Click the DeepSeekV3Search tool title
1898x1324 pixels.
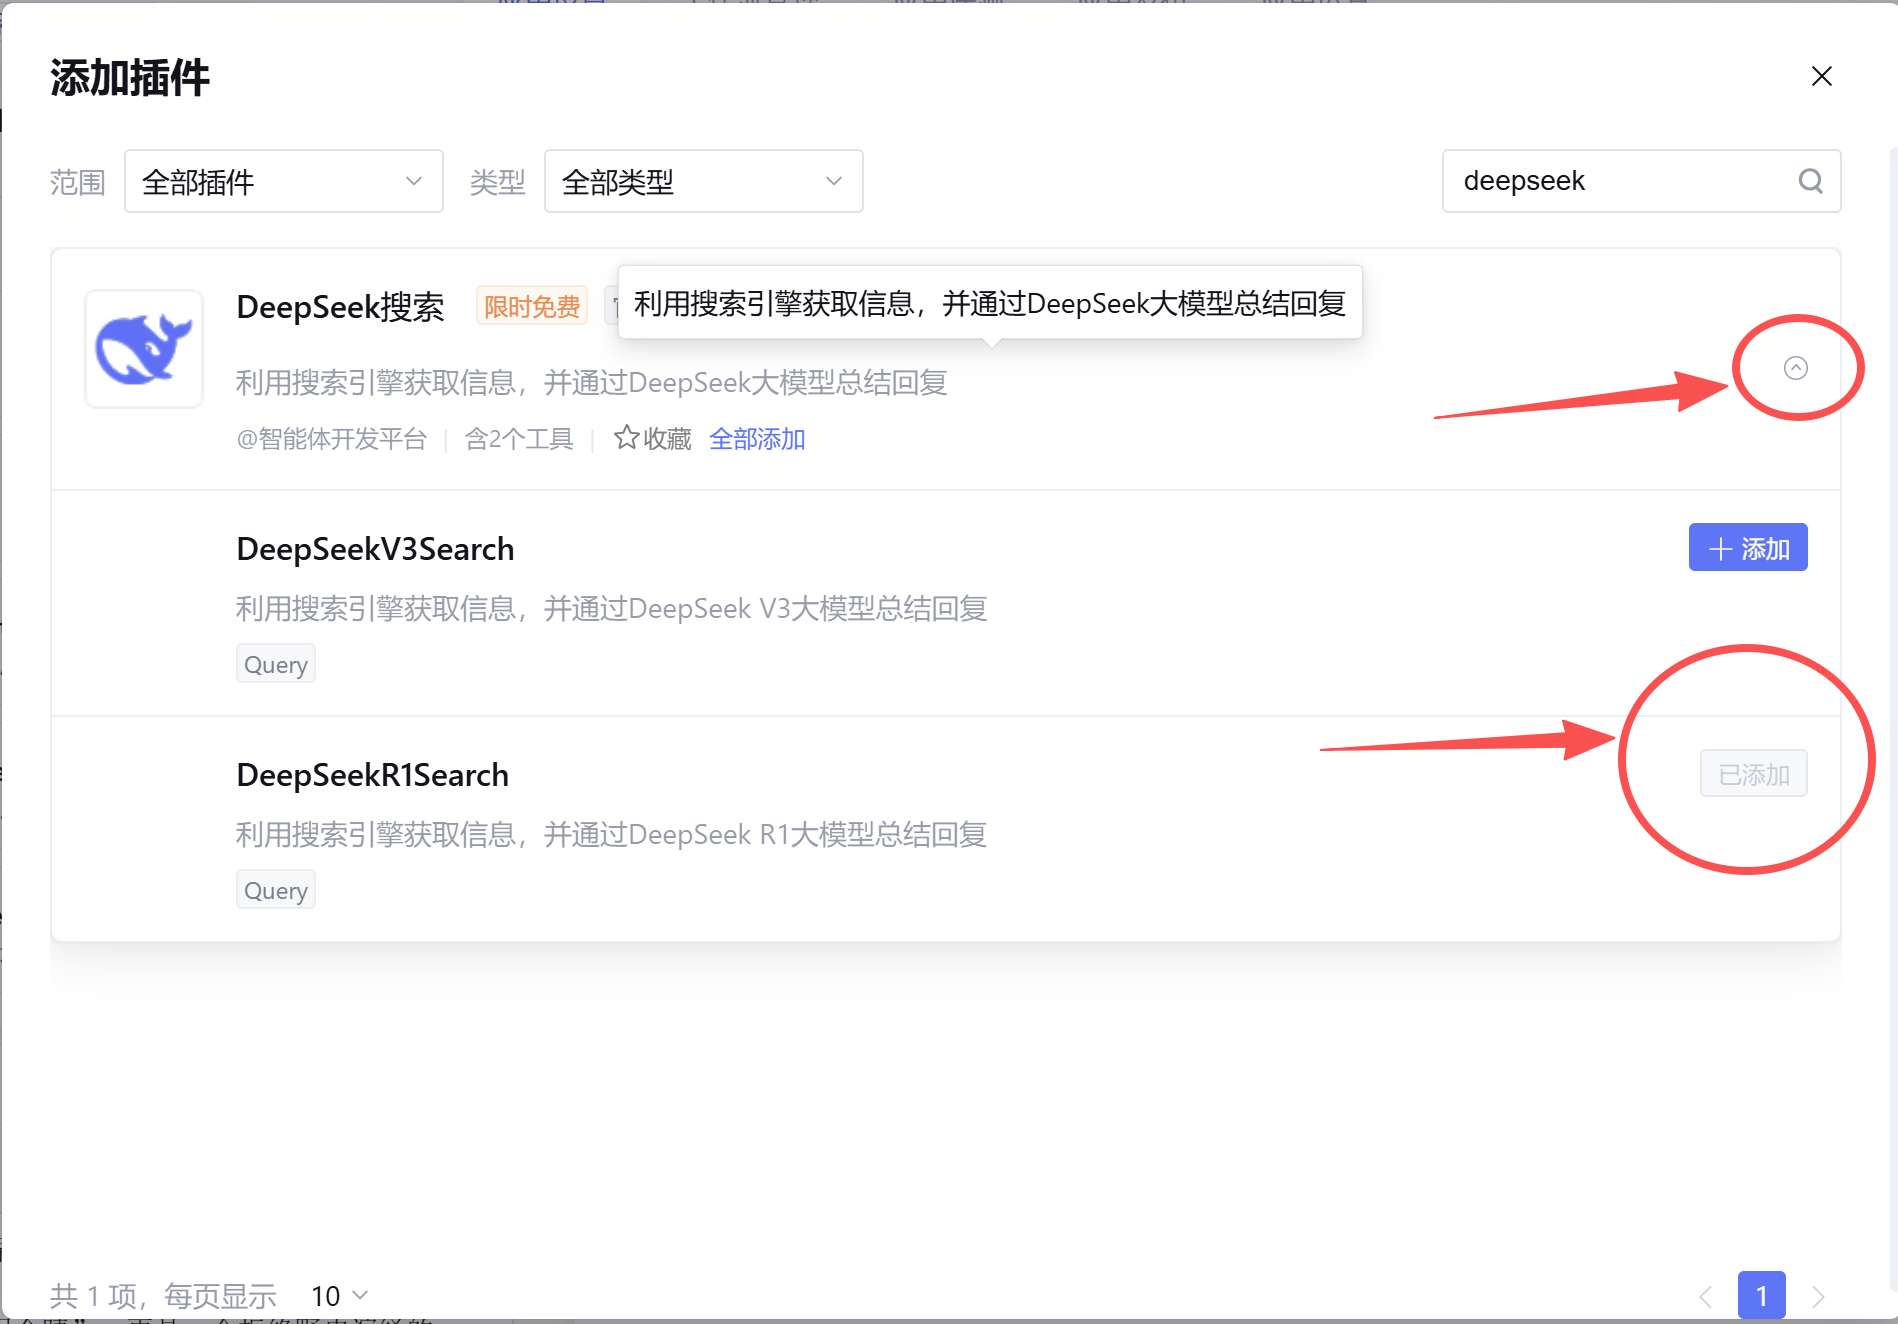[375, 549]
